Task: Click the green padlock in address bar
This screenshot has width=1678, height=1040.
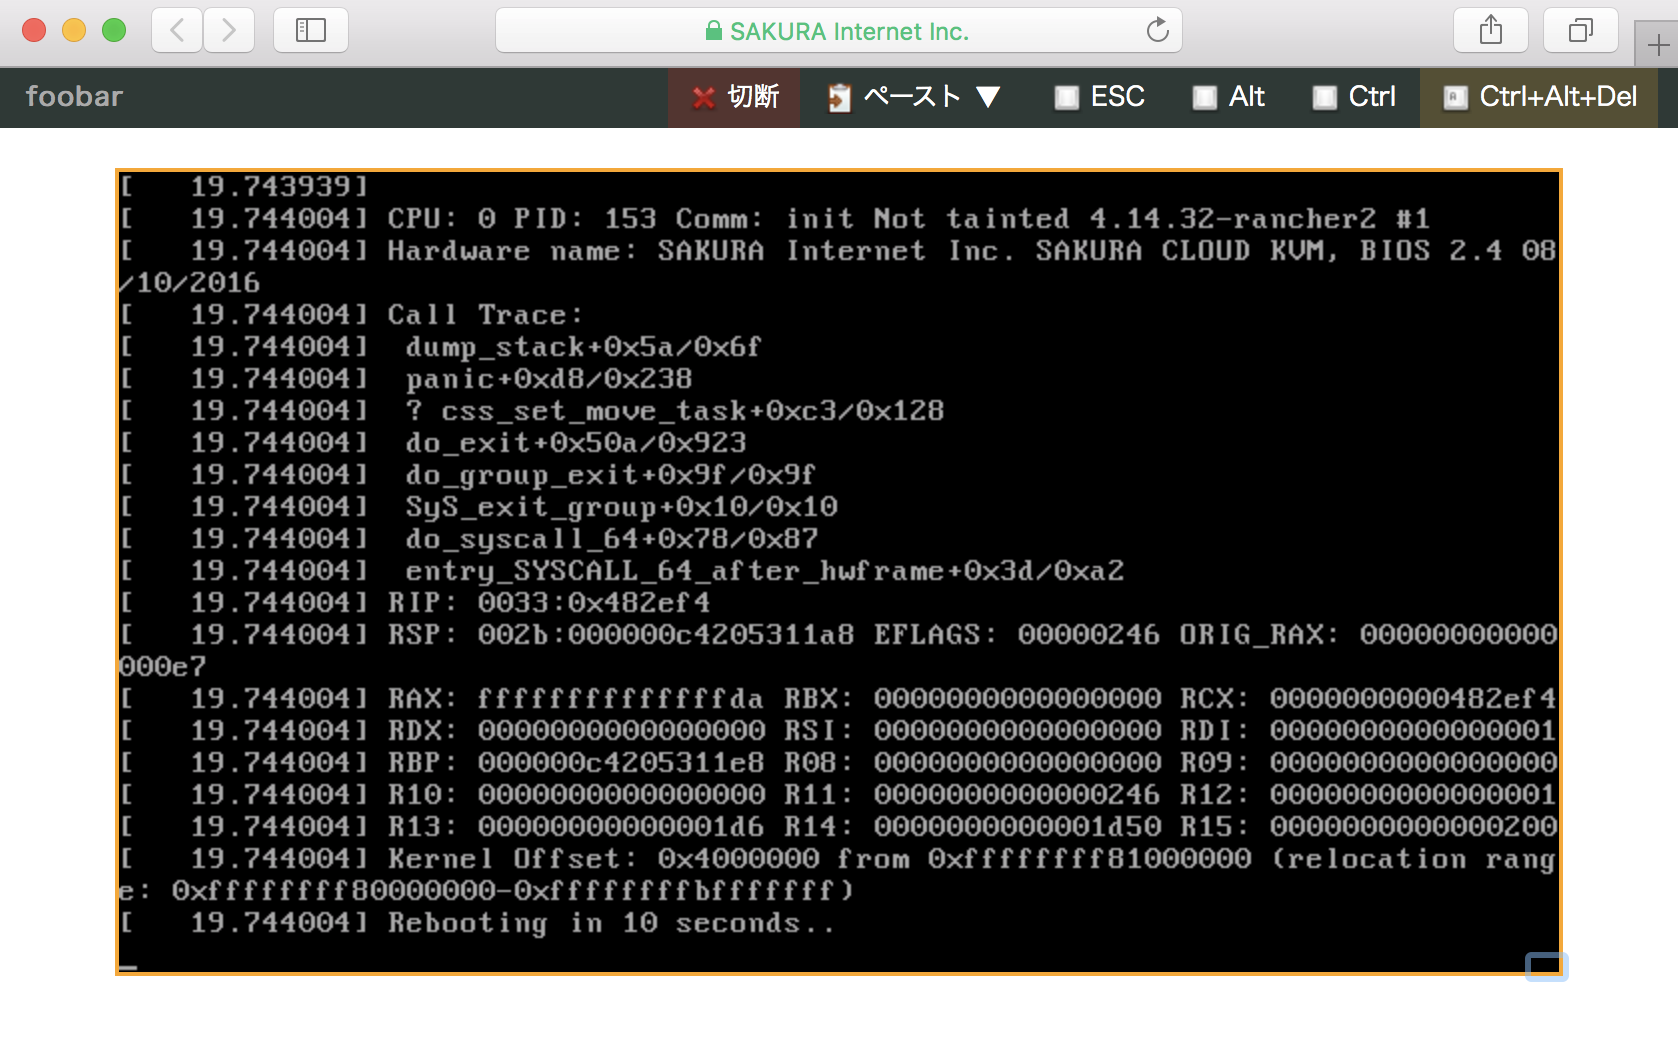Action: coord(714,31)
